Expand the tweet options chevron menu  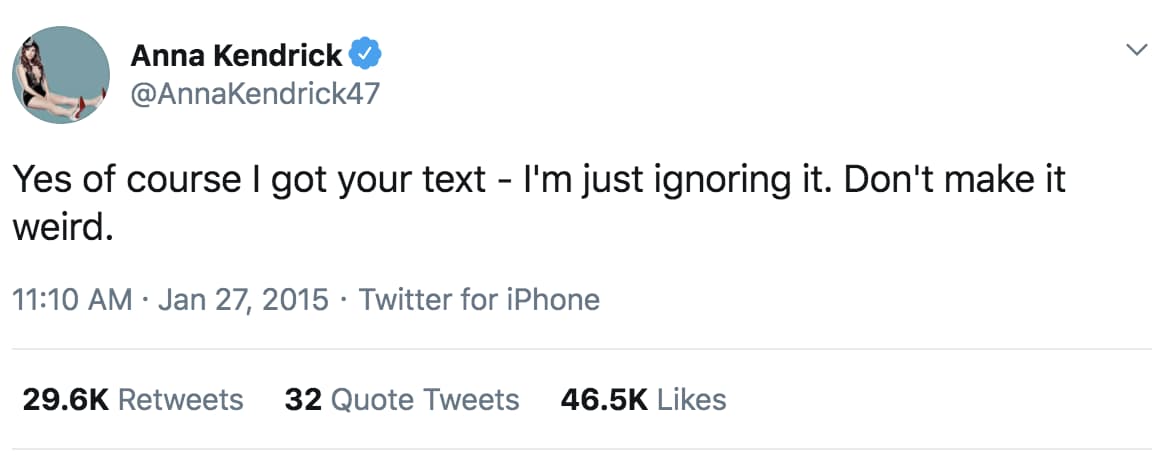click(x=1135, y=49)
